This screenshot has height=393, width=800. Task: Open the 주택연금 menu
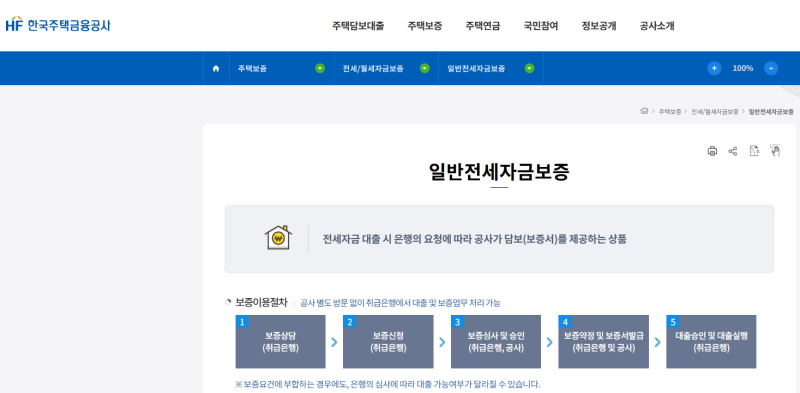coord(483,26)
